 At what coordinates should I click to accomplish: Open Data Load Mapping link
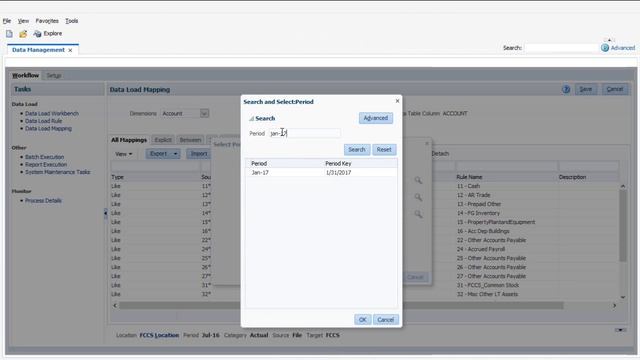click(48, 129)
